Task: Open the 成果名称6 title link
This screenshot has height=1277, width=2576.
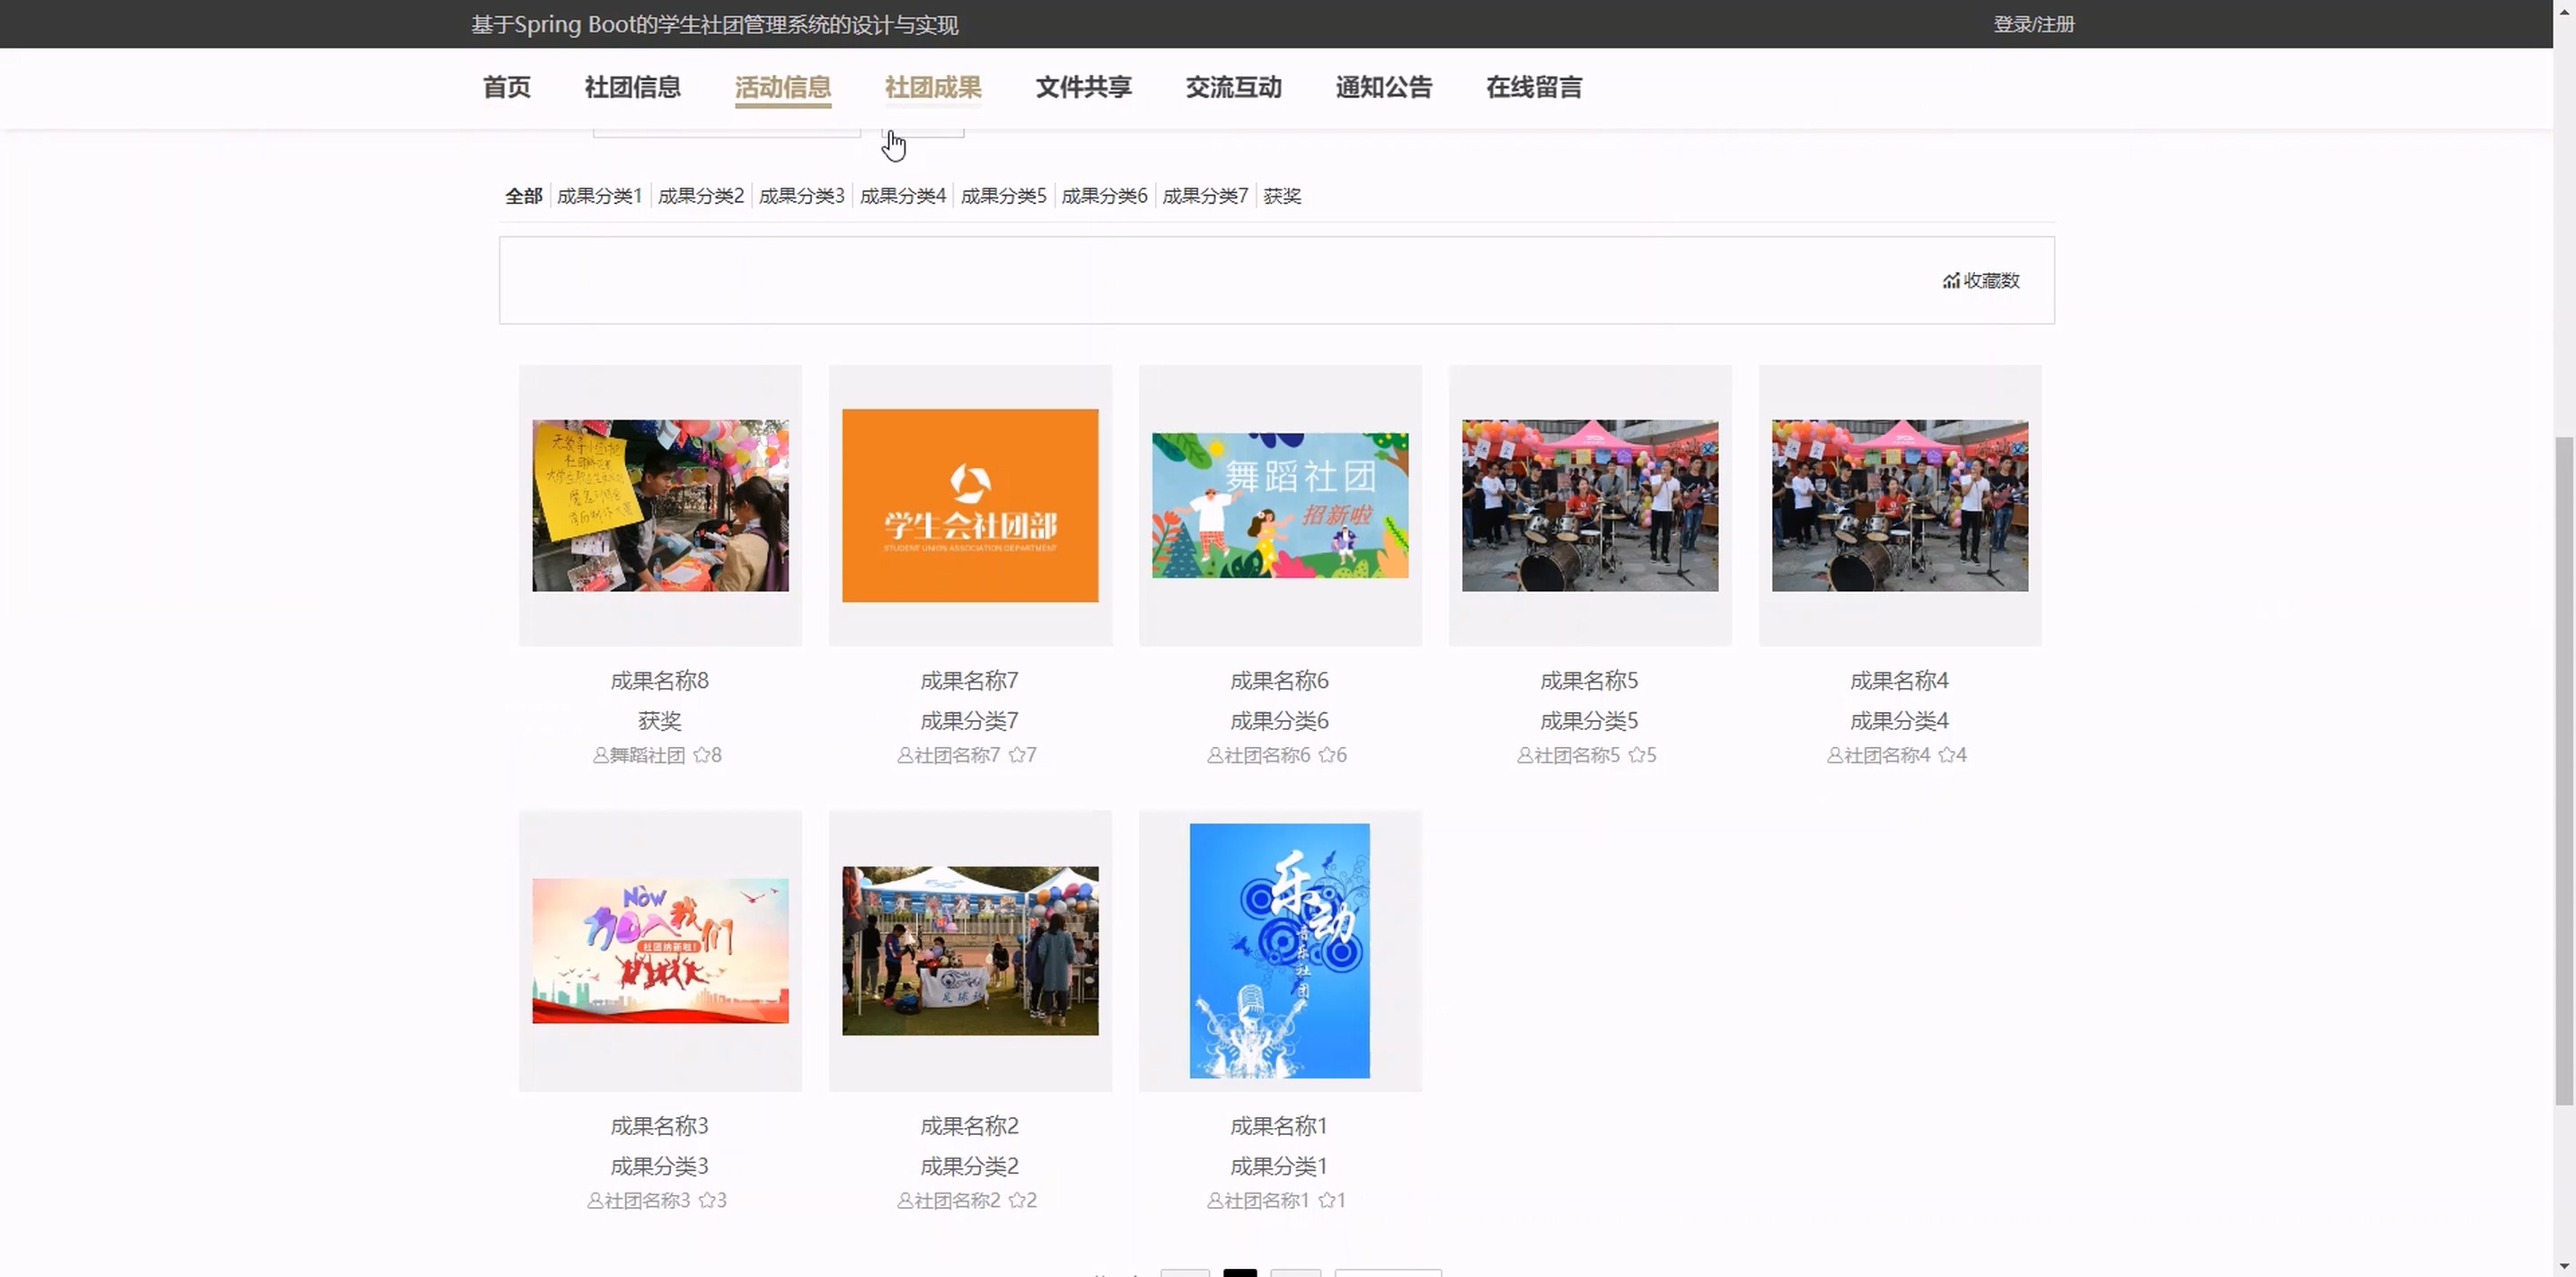Action: click(x=1279, y=681)
